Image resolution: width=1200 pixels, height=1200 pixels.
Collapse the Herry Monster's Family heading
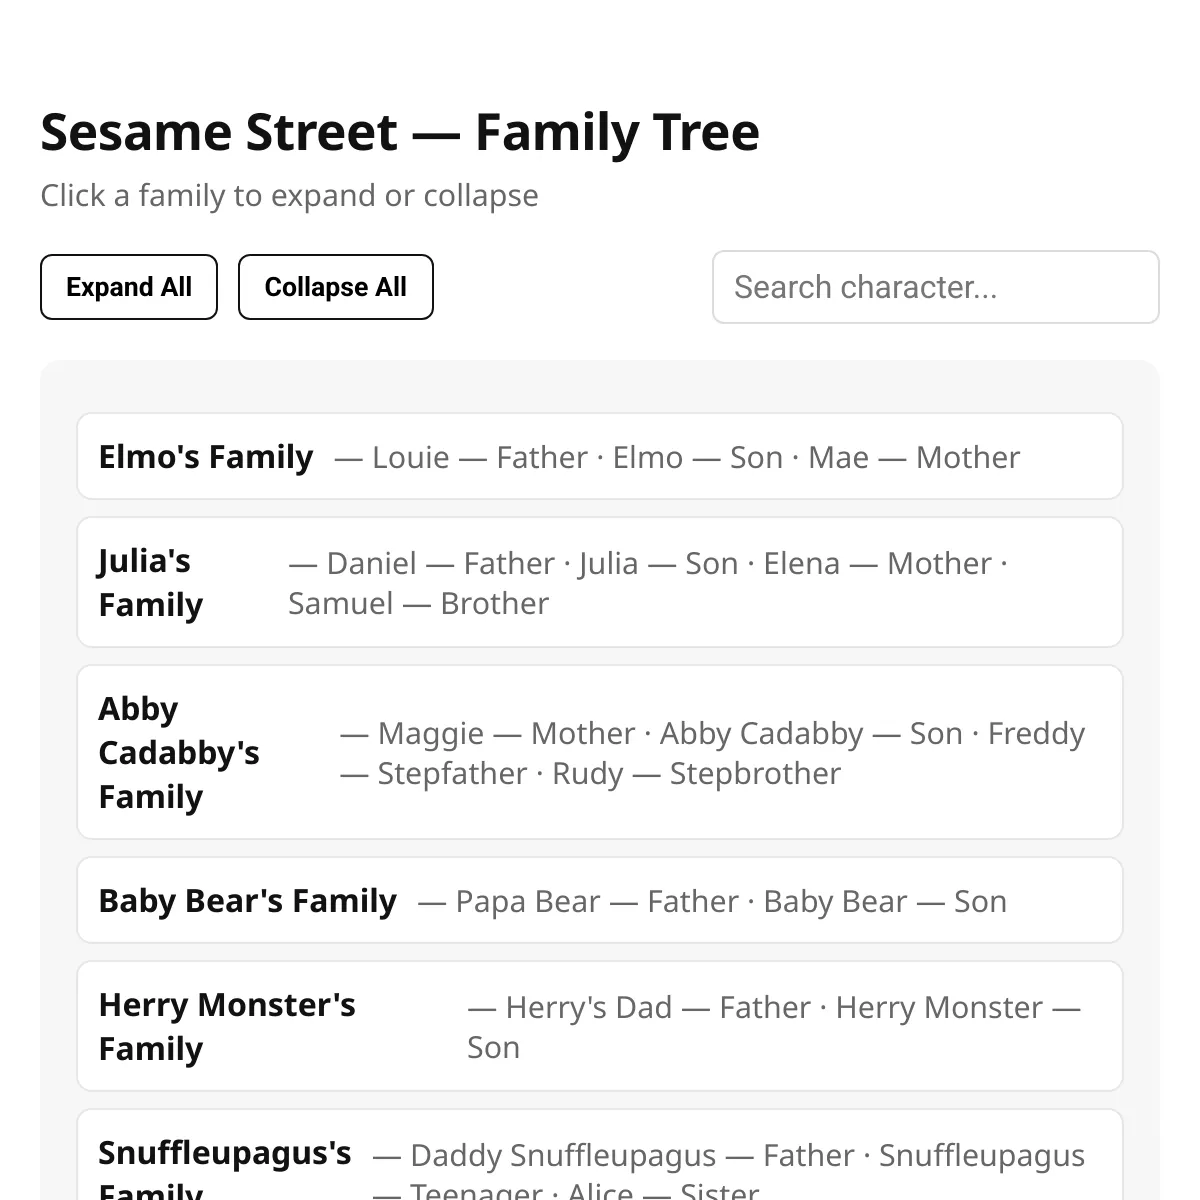(227, 1026)
